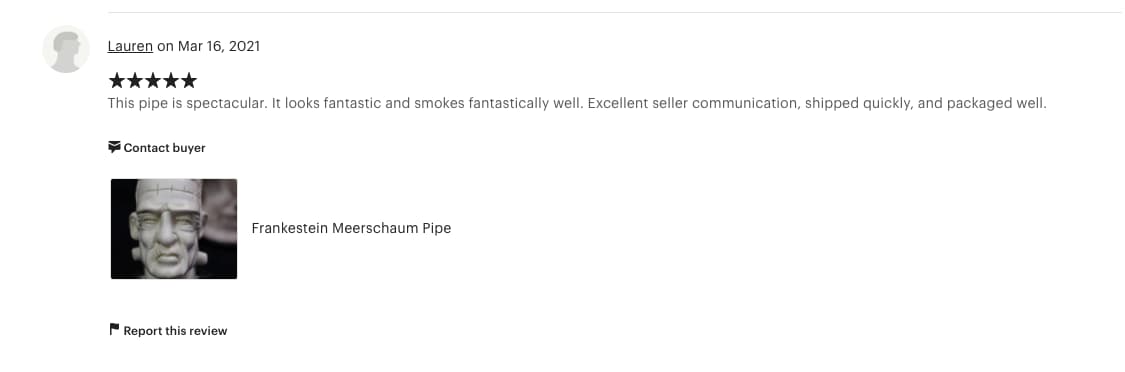Click the horizontal divider above the review
1125x372 pixels.
coord(616,12)
